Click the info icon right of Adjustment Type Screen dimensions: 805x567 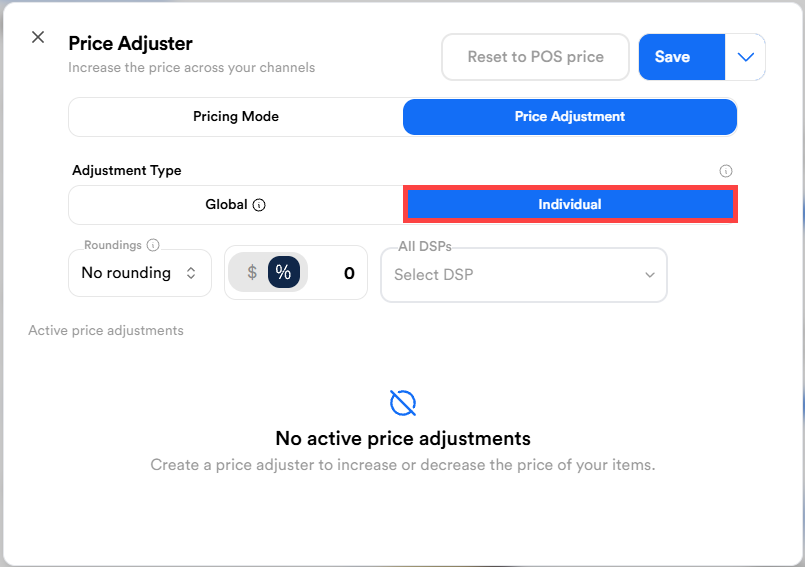pos(726,171)
